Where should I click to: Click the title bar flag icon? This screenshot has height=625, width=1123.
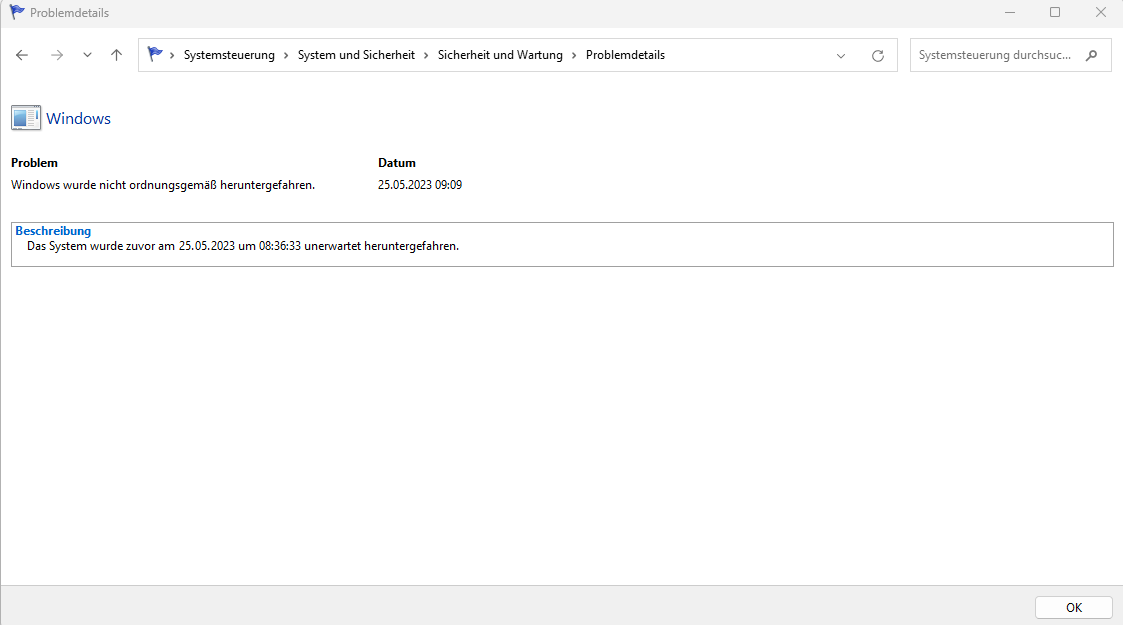click(17, 12)
